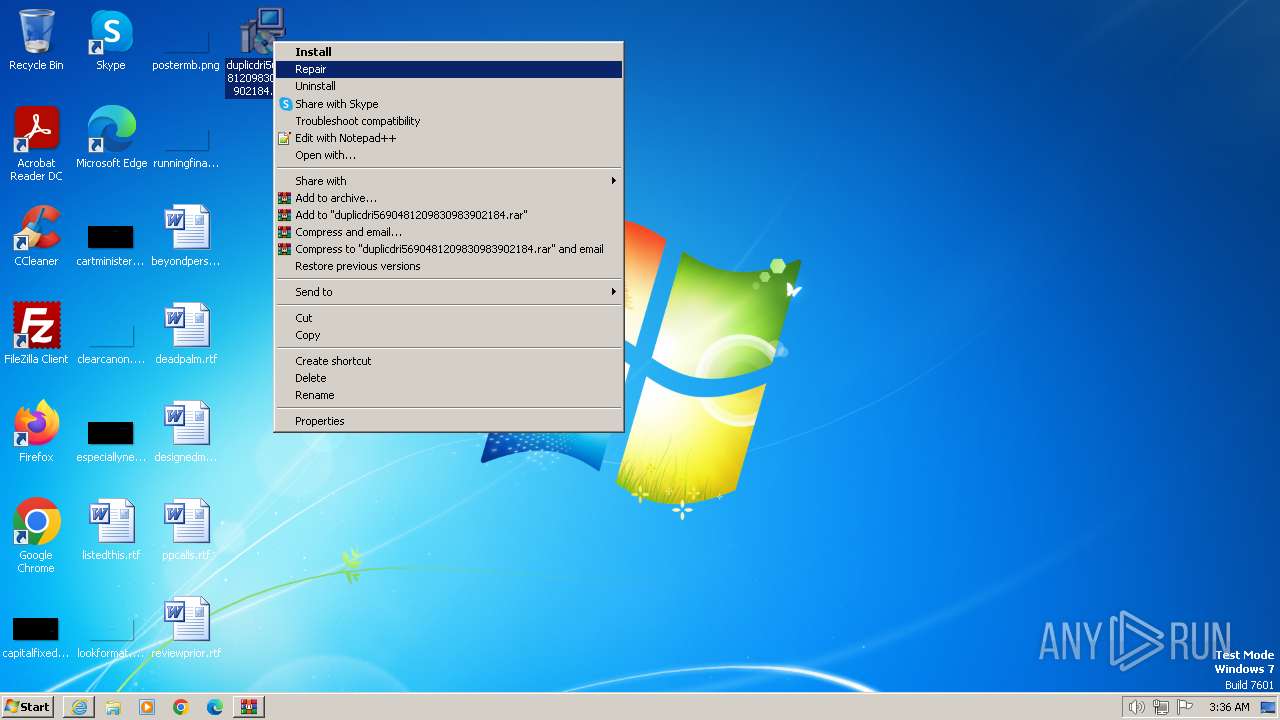Choose Install from context menu
1280x720 pixels.
[449, 52]
